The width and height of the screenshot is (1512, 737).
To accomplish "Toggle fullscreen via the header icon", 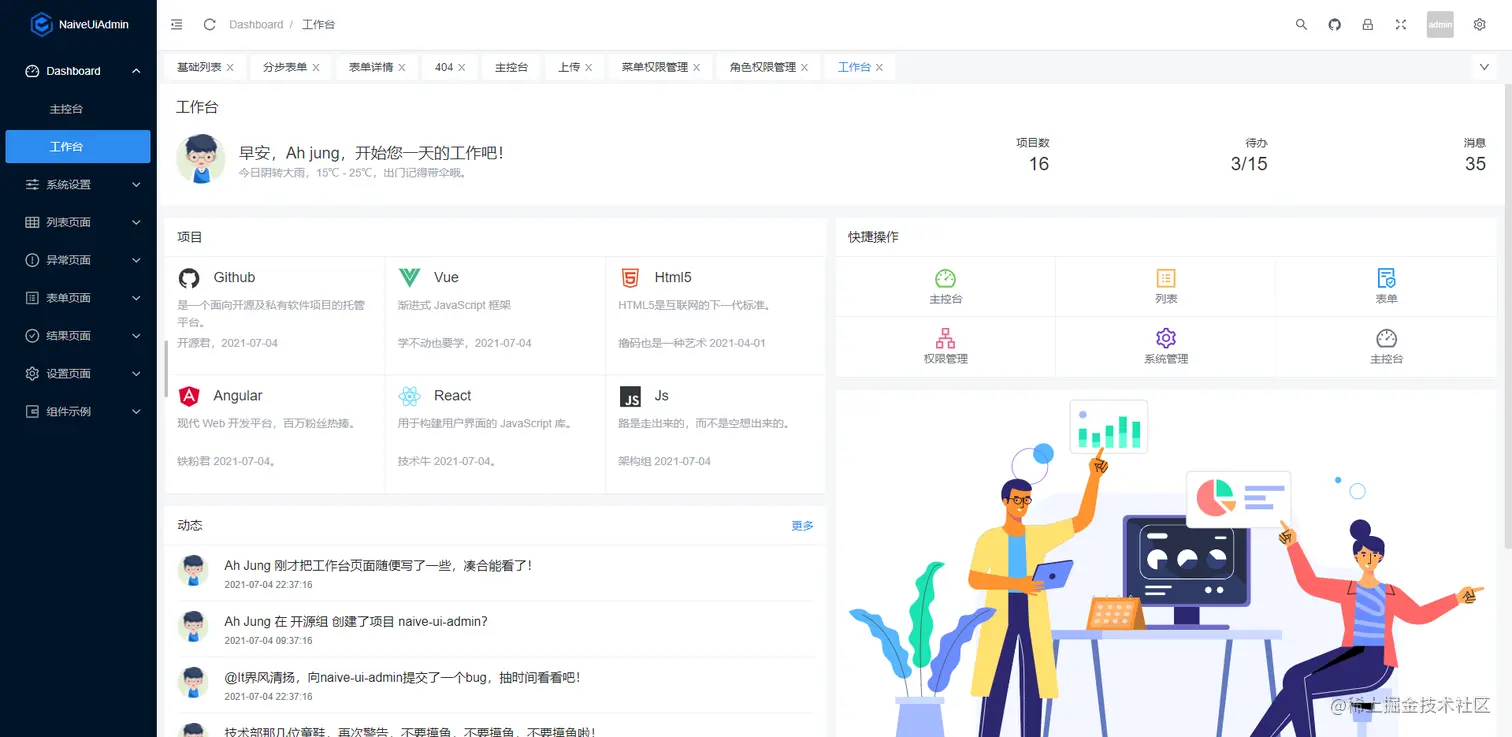I will click(x=1400, y=24).
